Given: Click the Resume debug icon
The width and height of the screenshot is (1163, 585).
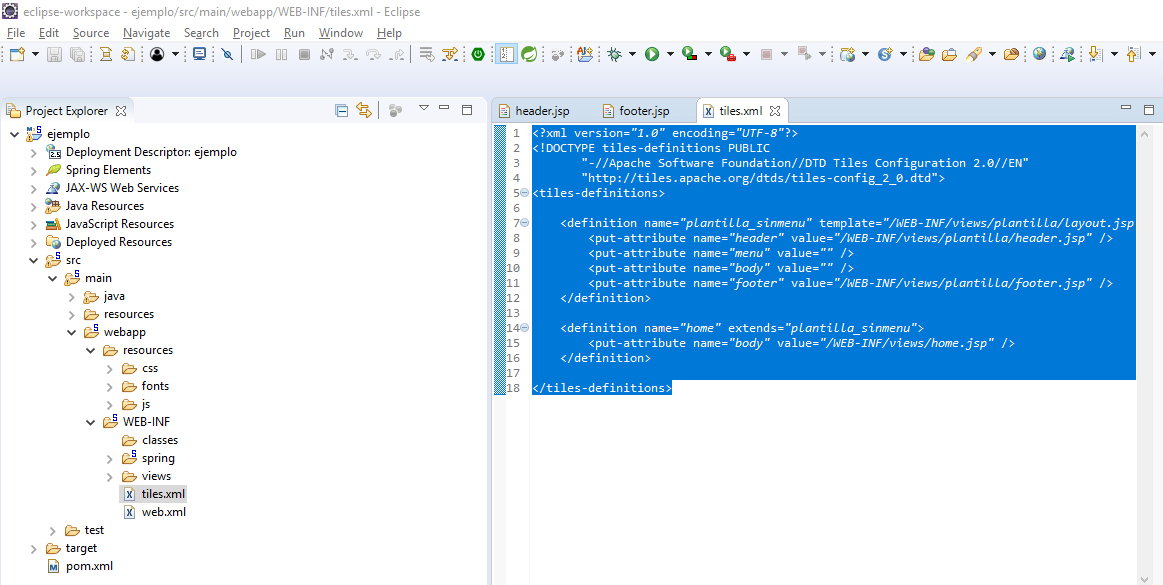Looking at the screenshot, I should (258, 54).
